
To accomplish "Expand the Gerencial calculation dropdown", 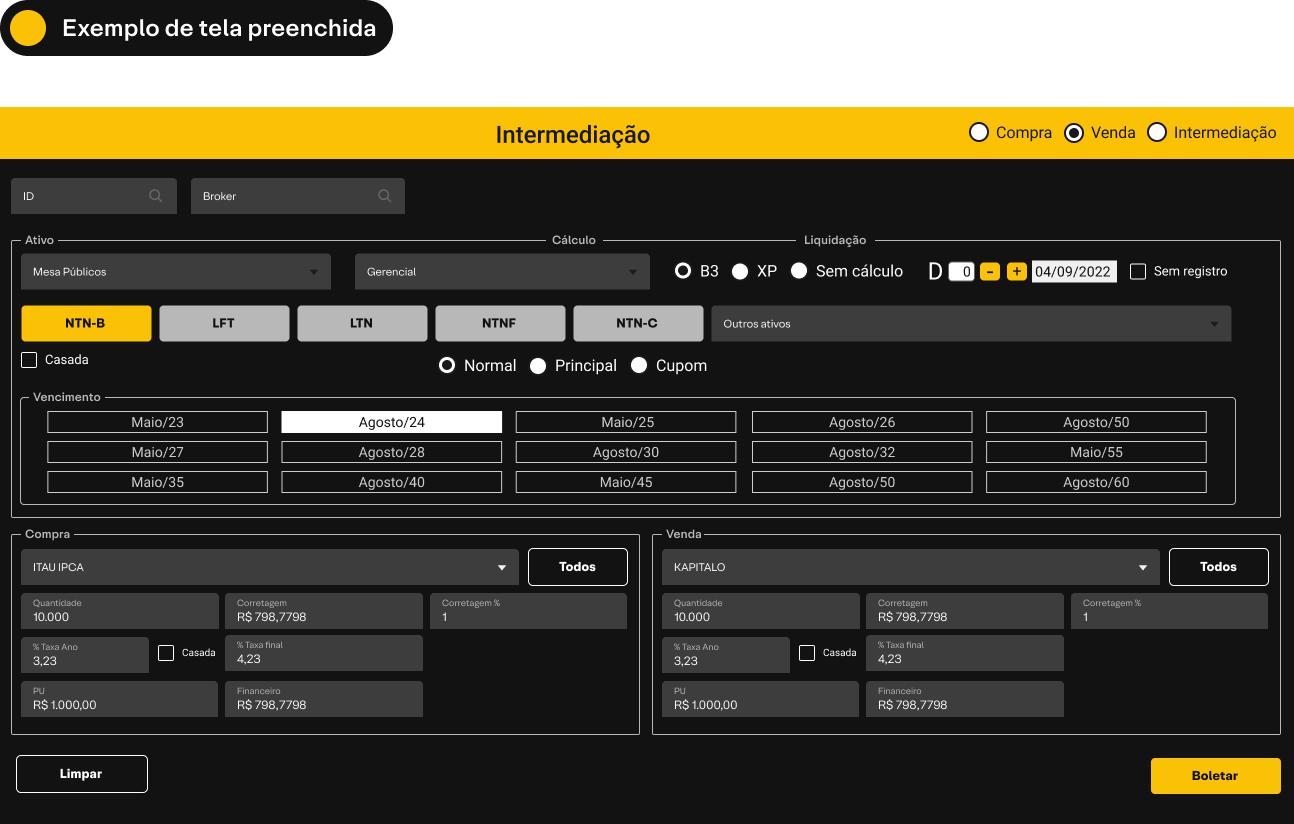I will coord(502,272).
